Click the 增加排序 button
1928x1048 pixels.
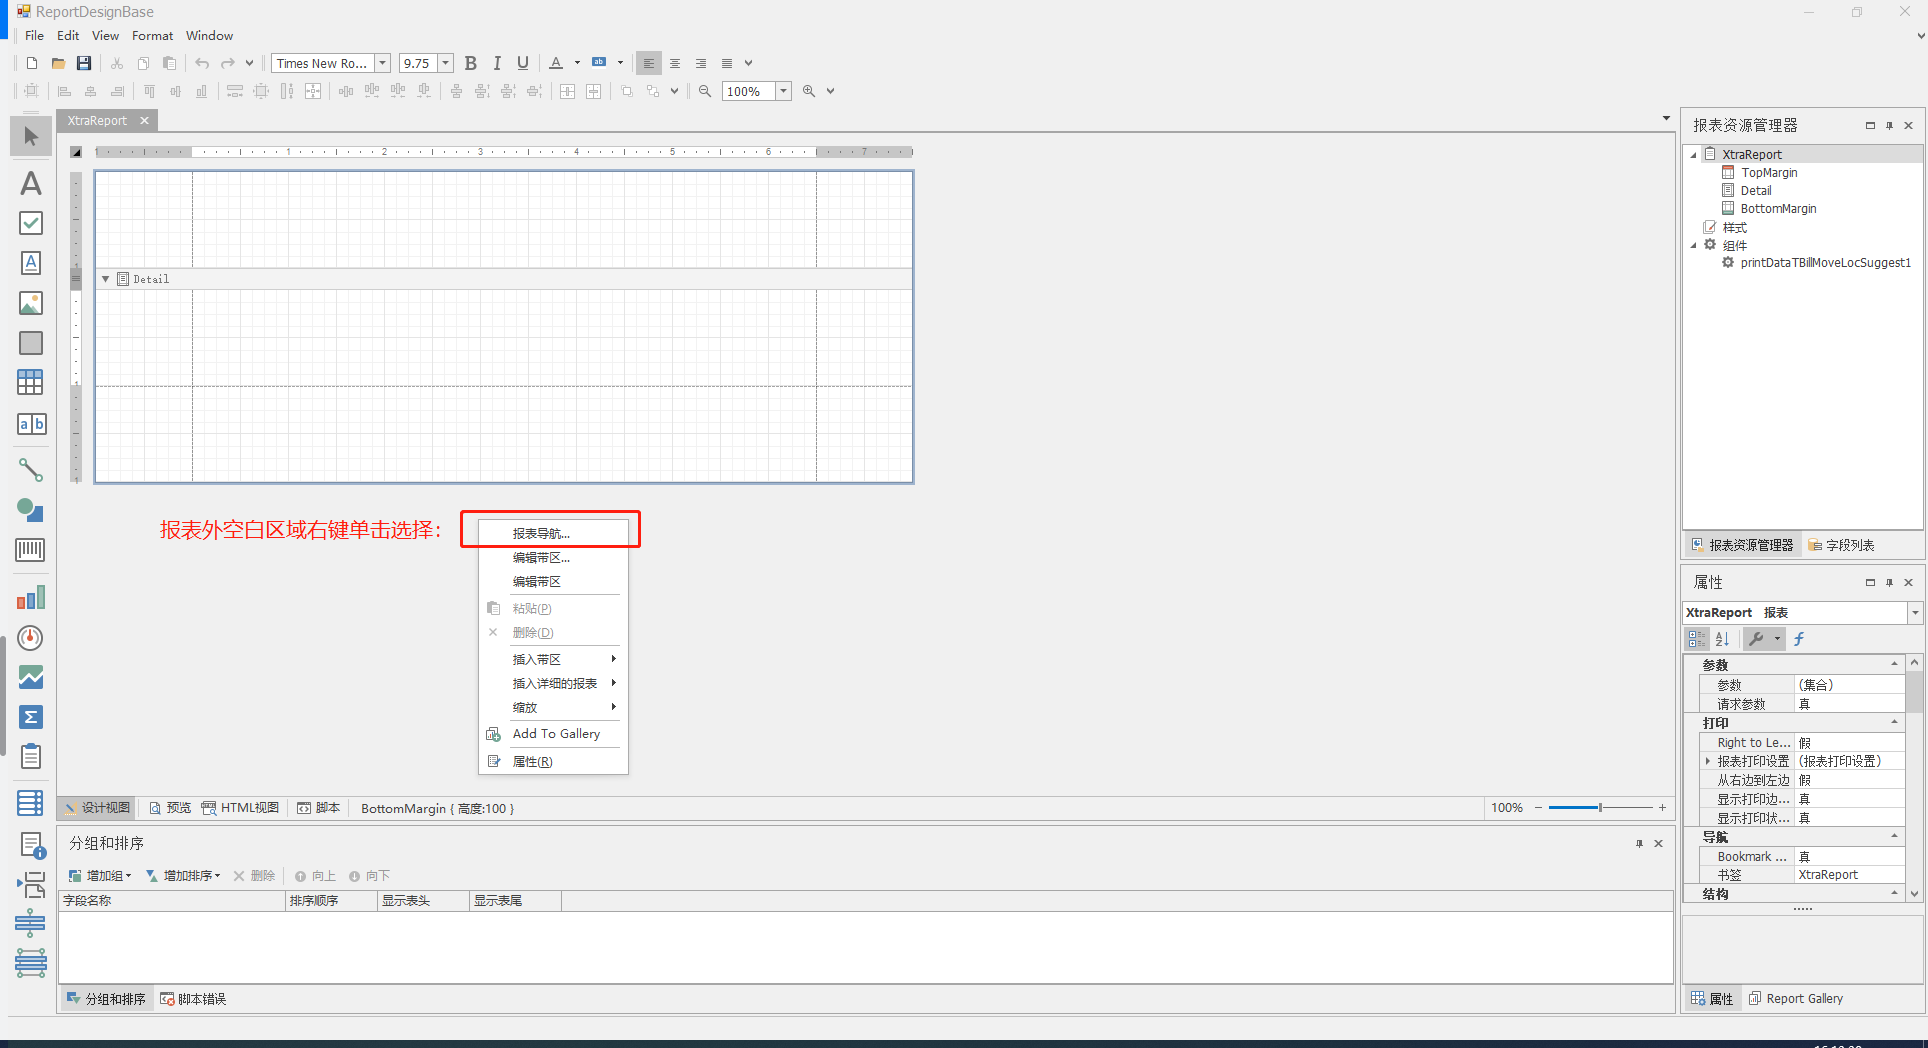click(x=184, y=876)
